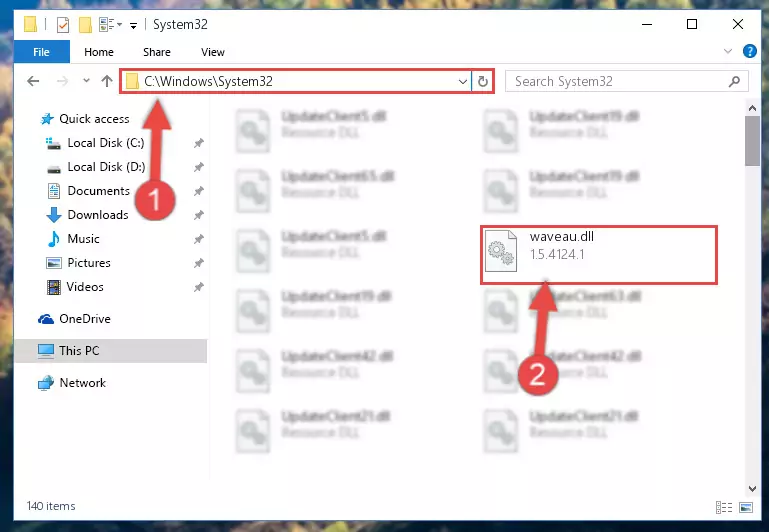The width and height of the screenshot is (769, 532).
Task: Switch to Large icons view in status bar
Action: tap(746, 507)
